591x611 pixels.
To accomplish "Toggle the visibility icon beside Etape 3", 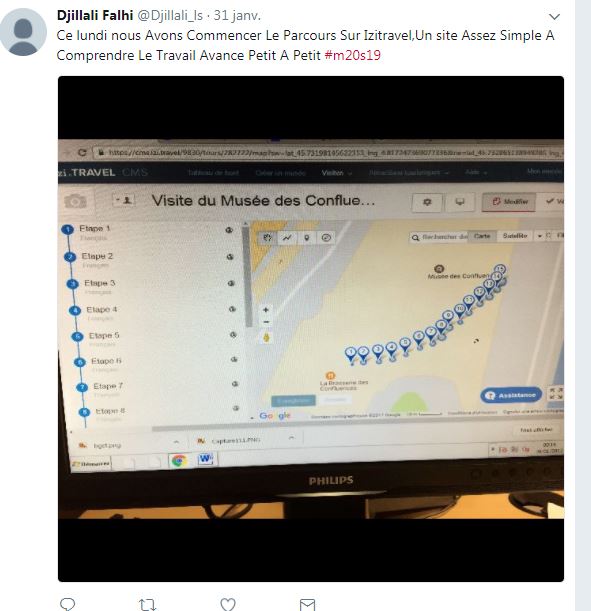I will 231,283.
